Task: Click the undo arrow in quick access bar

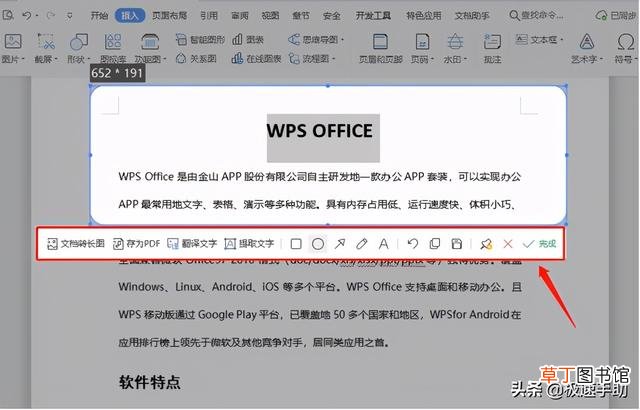Action: click(x=27, y=16)
